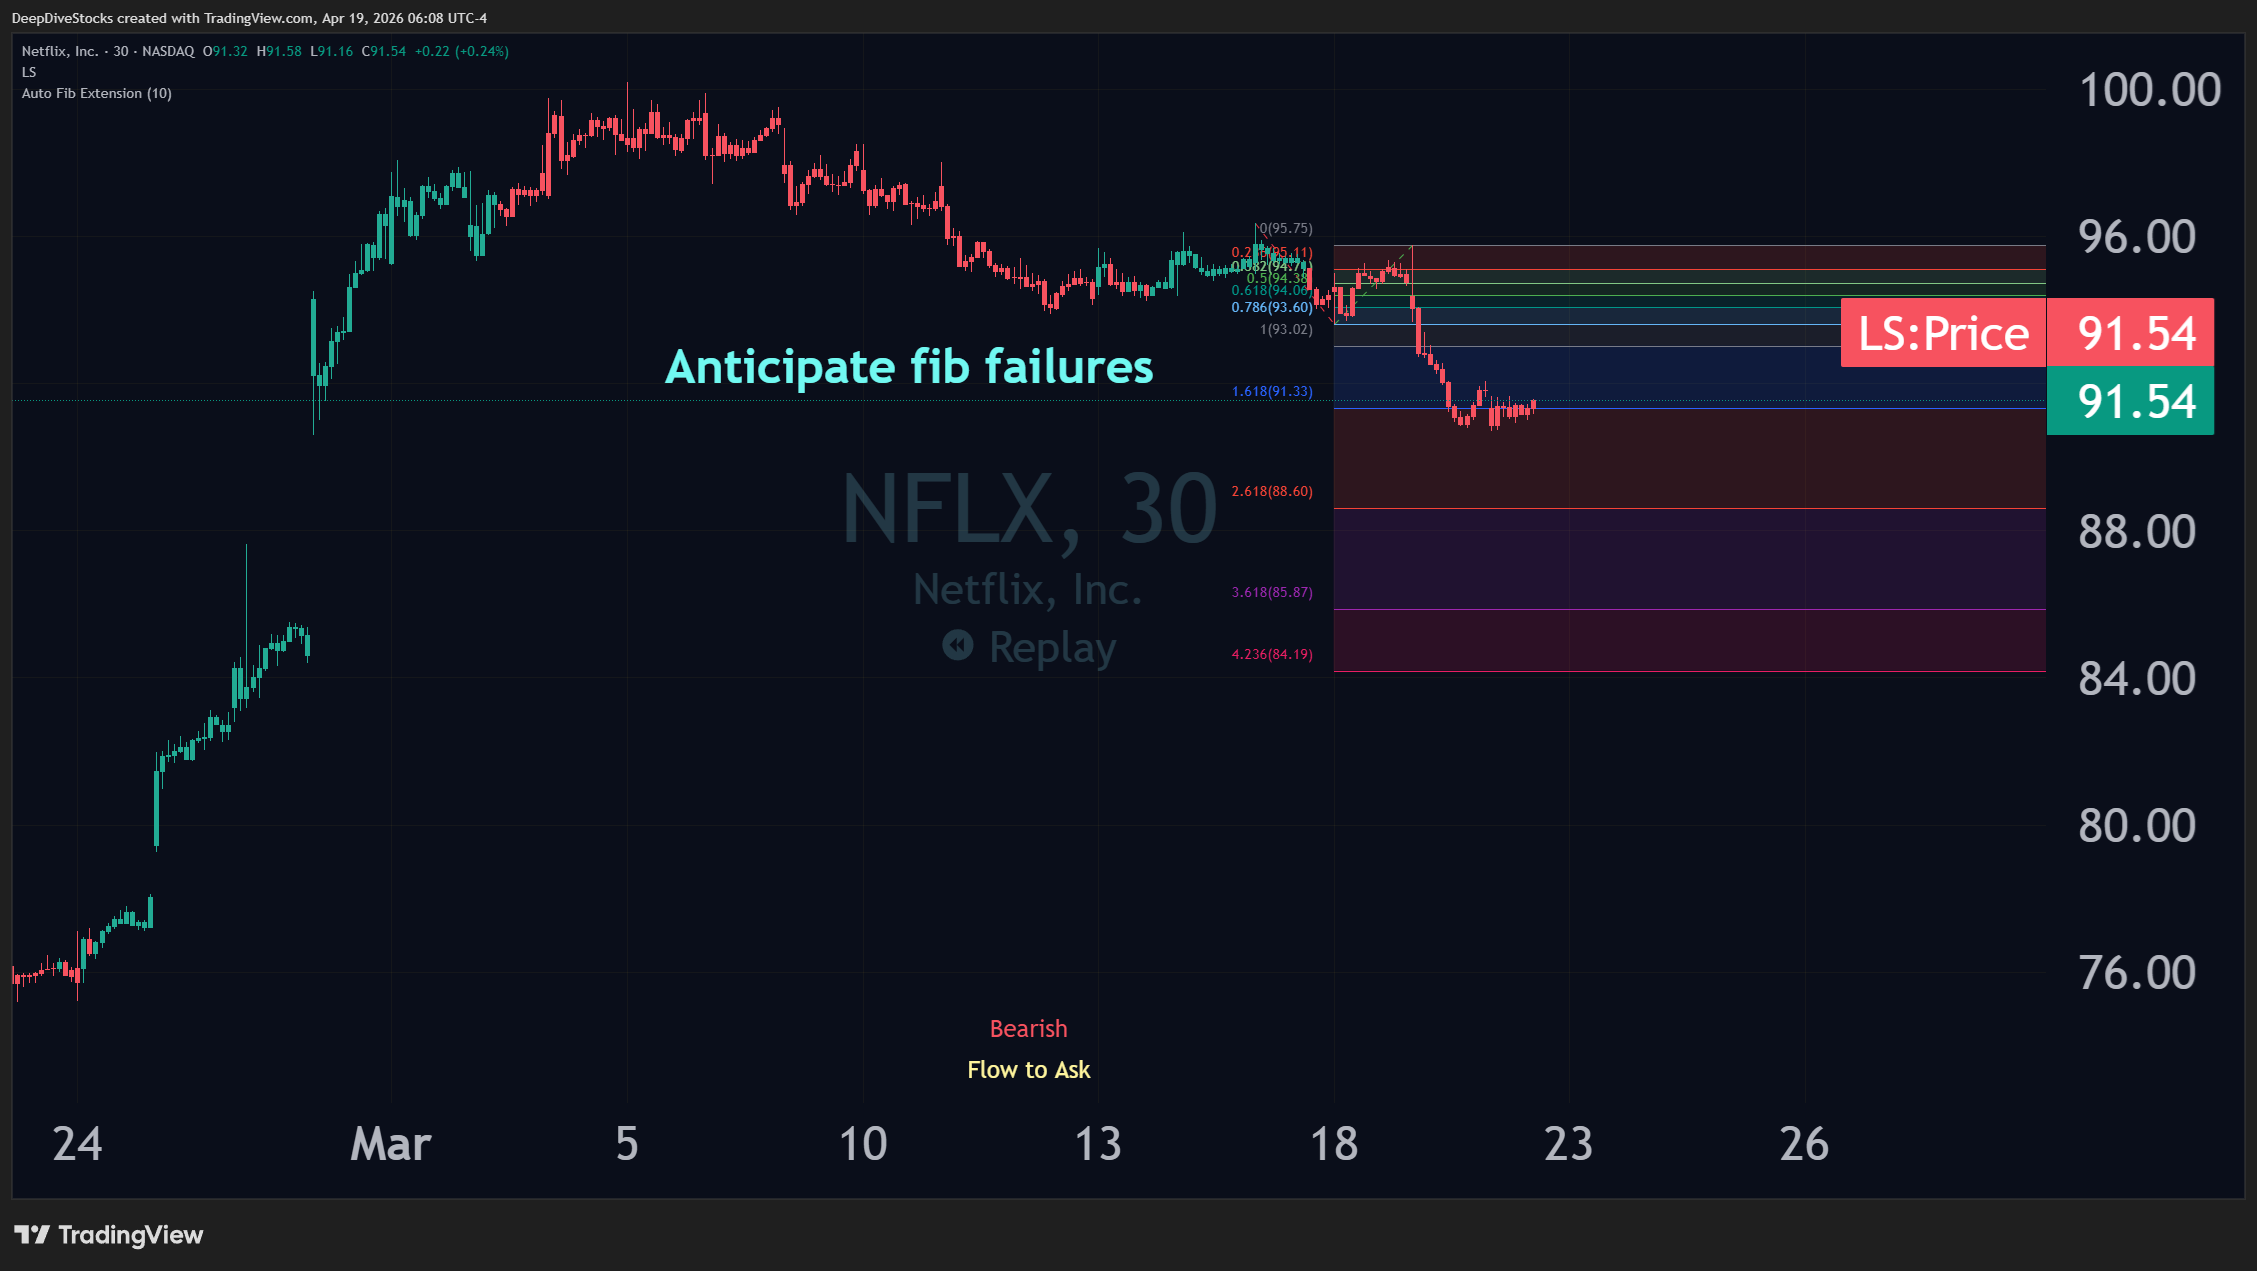
Task: Select the Anticipate fib failures text note
Action: pyautogui.click(x=911, y=366)
